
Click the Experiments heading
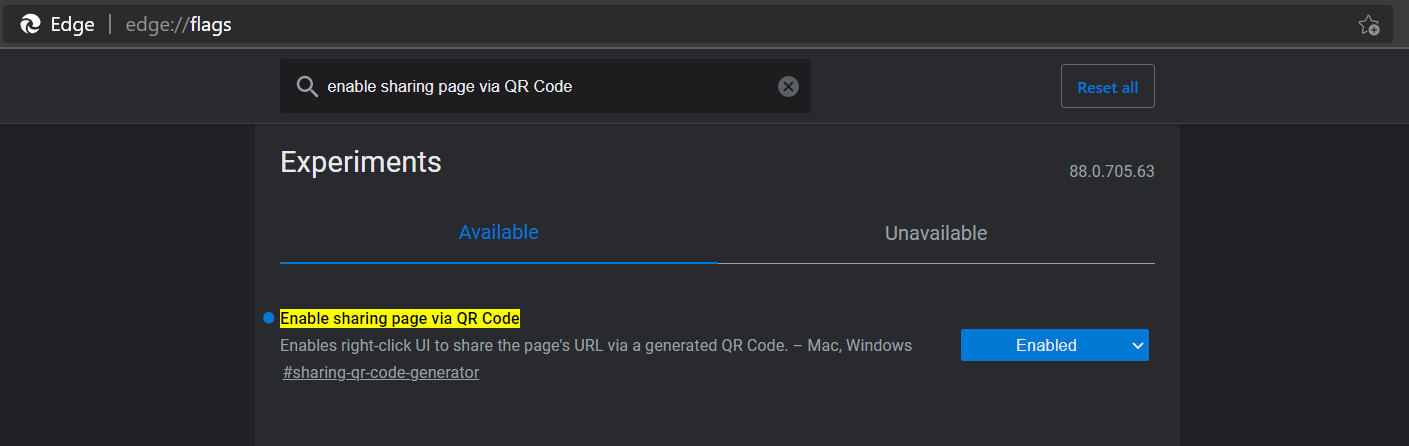pos(360,162)
